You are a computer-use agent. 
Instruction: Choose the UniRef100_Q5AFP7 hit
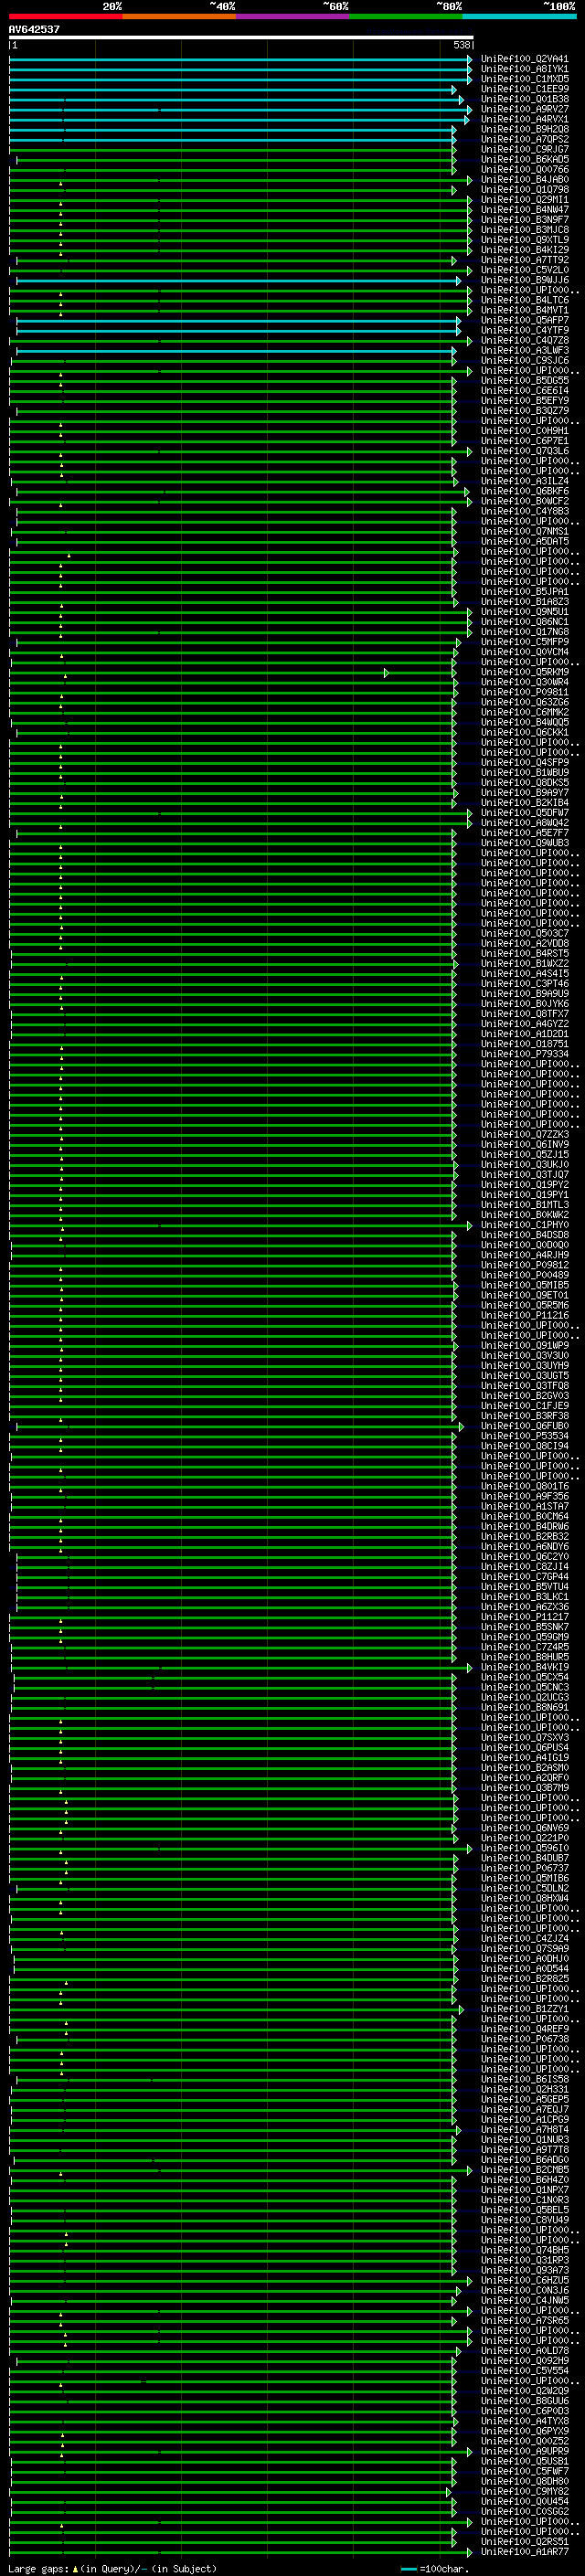[x=525, y=320]
